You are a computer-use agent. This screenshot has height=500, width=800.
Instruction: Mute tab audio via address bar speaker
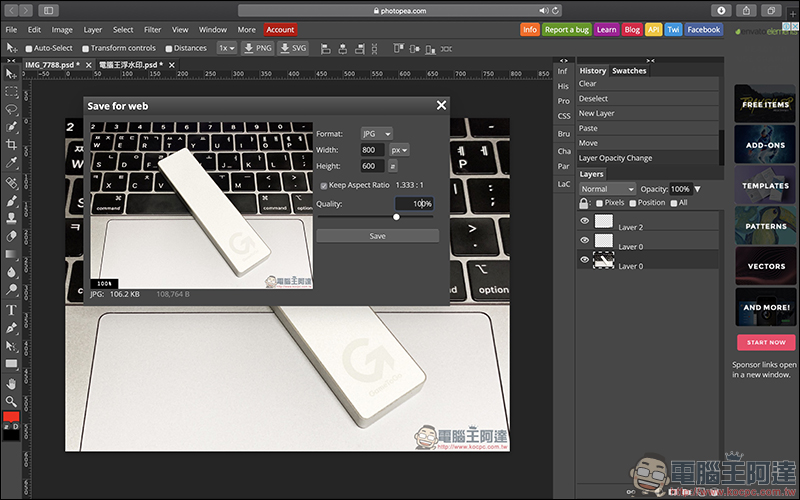pyautogui.click(x=544, y=10)
